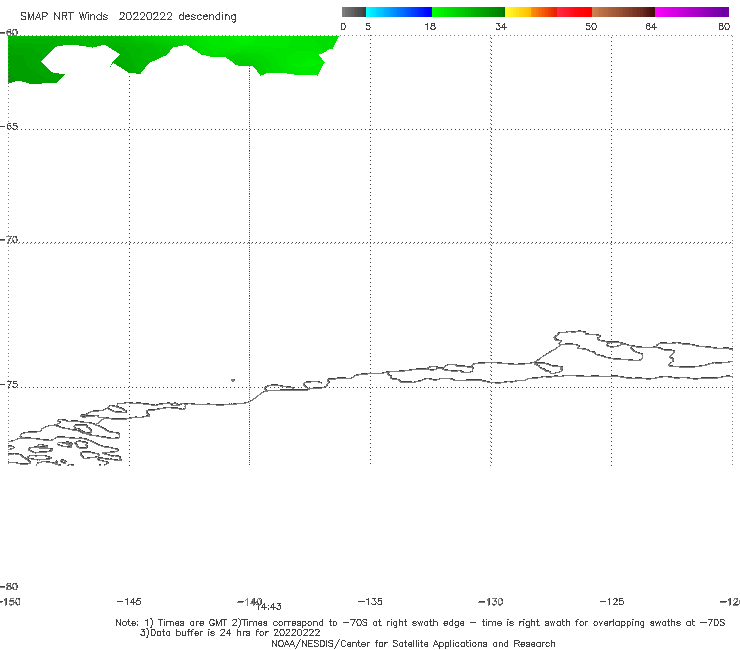Click the -145 longitude axis label
This screenshot has height=650, width=740.
click(129, 601)
